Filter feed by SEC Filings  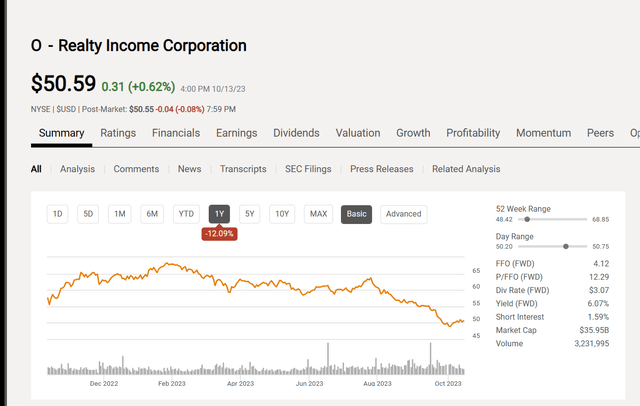tap(308, 169)
